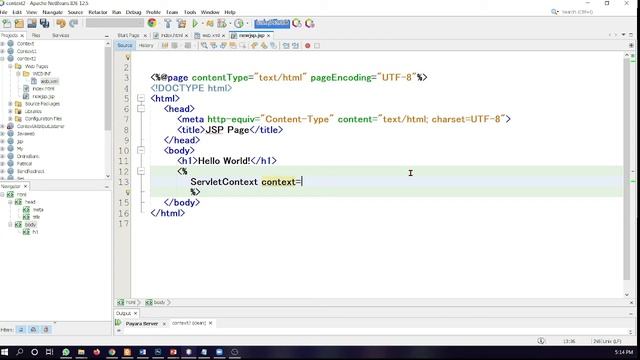Collapse the Web Pages folder node
The height and width of the screenshot is (360, 640).
10,66
